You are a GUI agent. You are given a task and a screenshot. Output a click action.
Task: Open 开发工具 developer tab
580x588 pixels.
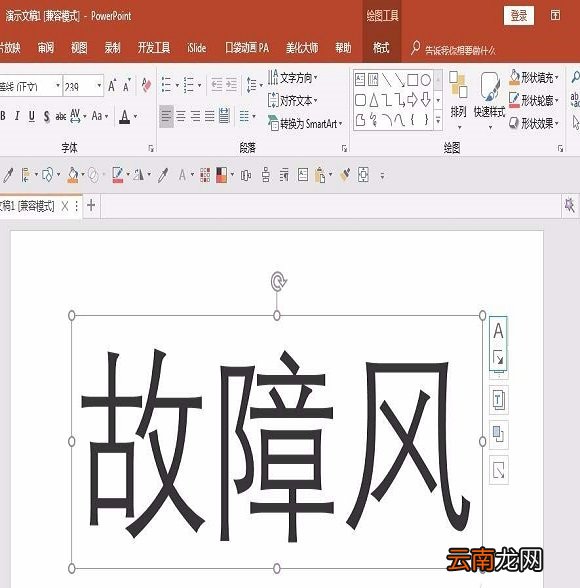click(154, 48)
